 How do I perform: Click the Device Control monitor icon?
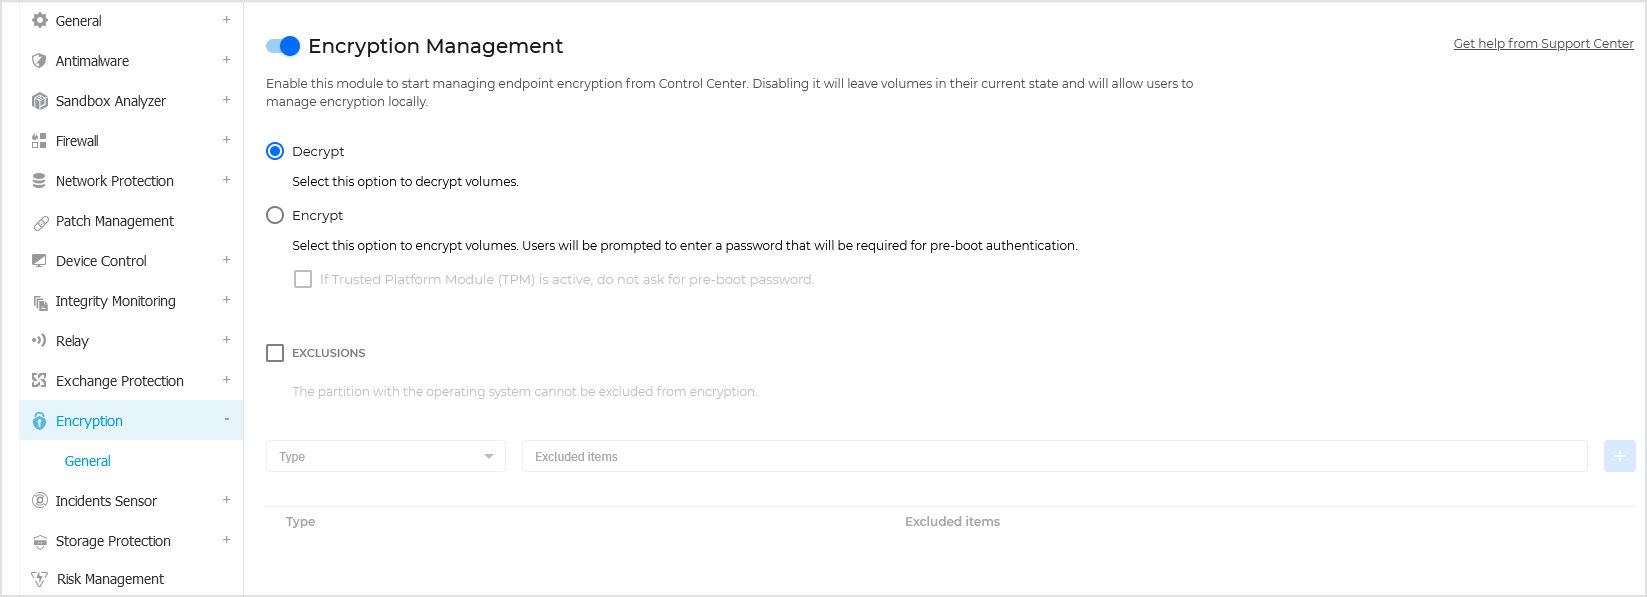[39, 260]
